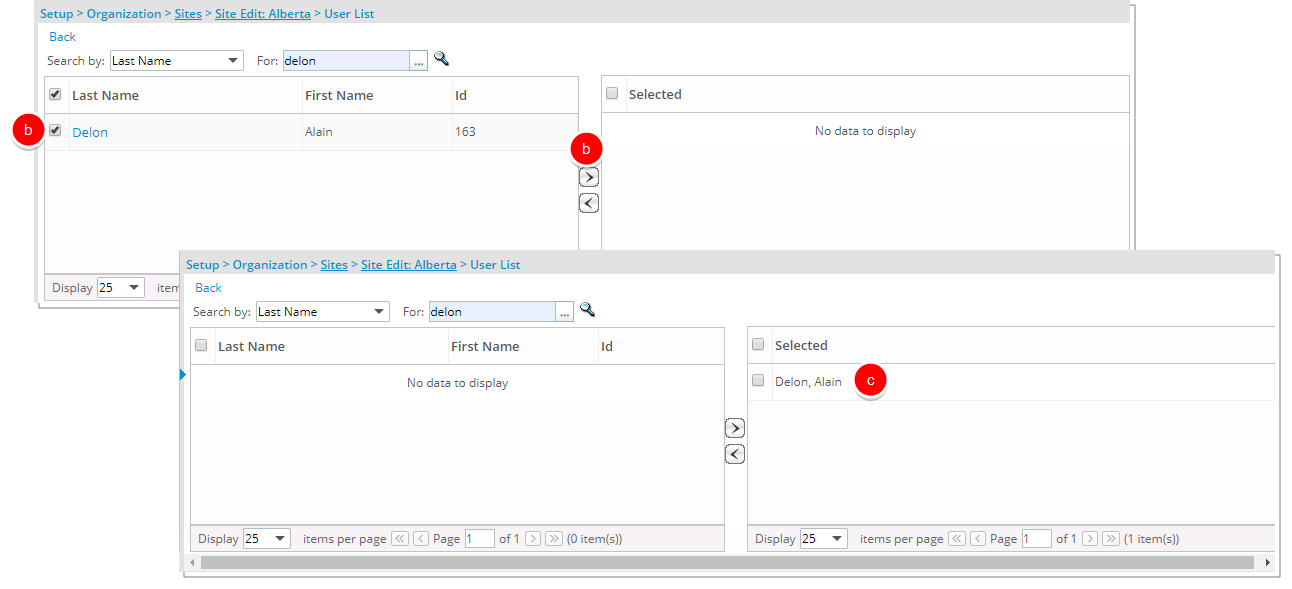Uncheck the checkbox next to Delon link
1292x589 pixels.
pyautogui.click(x=56, y=131)
